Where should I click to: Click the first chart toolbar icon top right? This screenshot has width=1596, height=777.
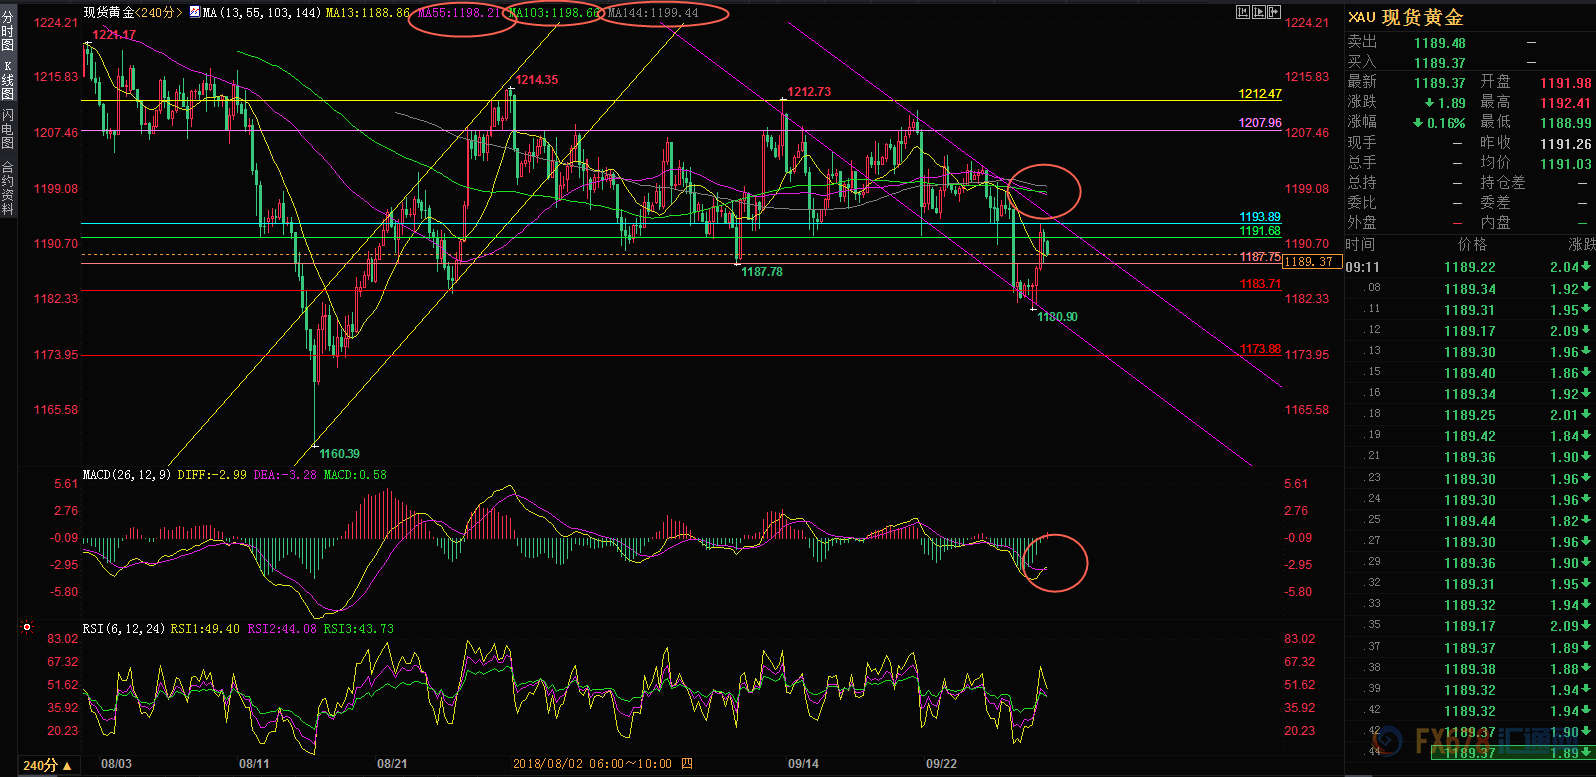pos(1243,12)
